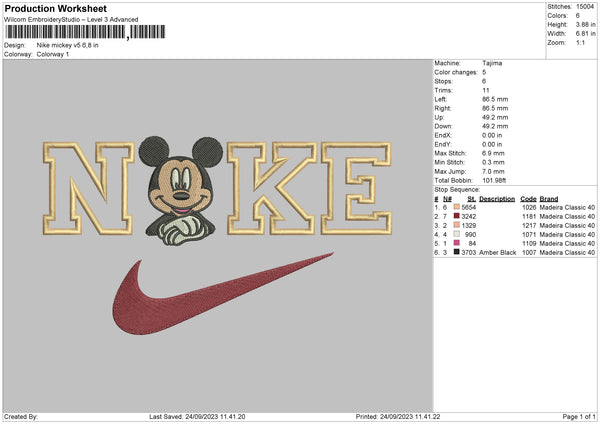Image resolution: width=600 pixels, height=424 pixels.
Task: Click the peach swatch for code 1217
Action: point(456,225)
